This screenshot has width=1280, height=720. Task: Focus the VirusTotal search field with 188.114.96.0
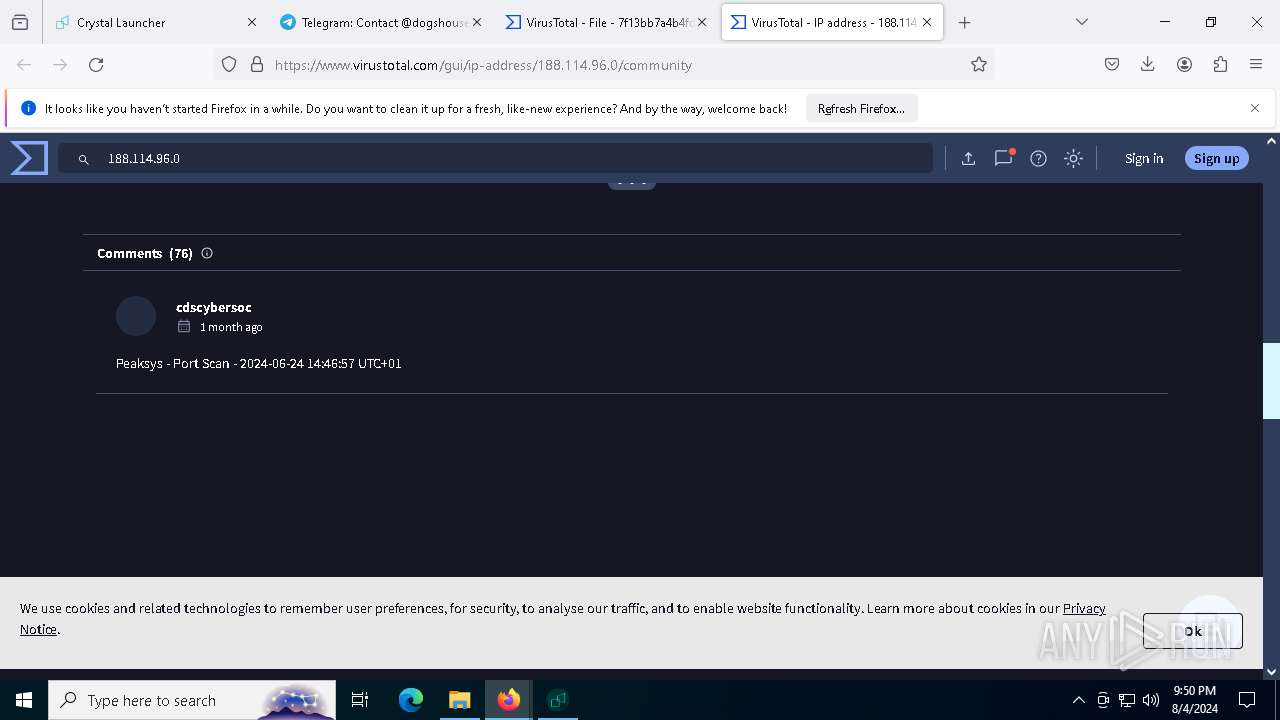pos(495,158)
